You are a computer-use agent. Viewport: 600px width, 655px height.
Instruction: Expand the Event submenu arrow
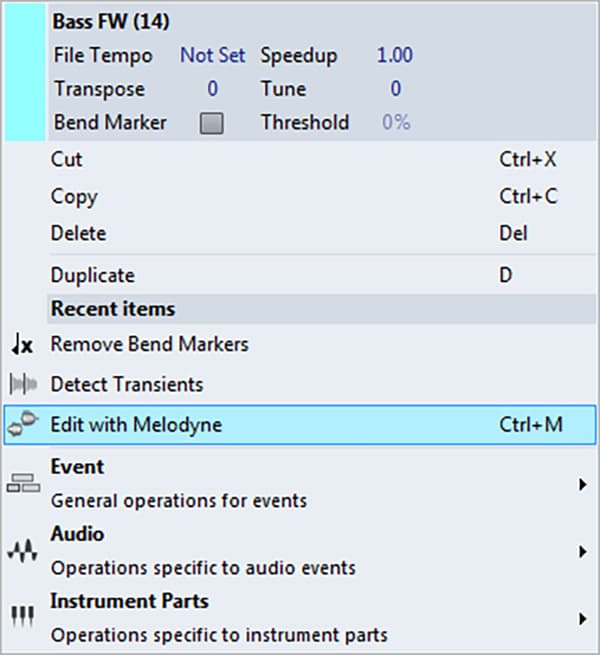click(582, 485)
